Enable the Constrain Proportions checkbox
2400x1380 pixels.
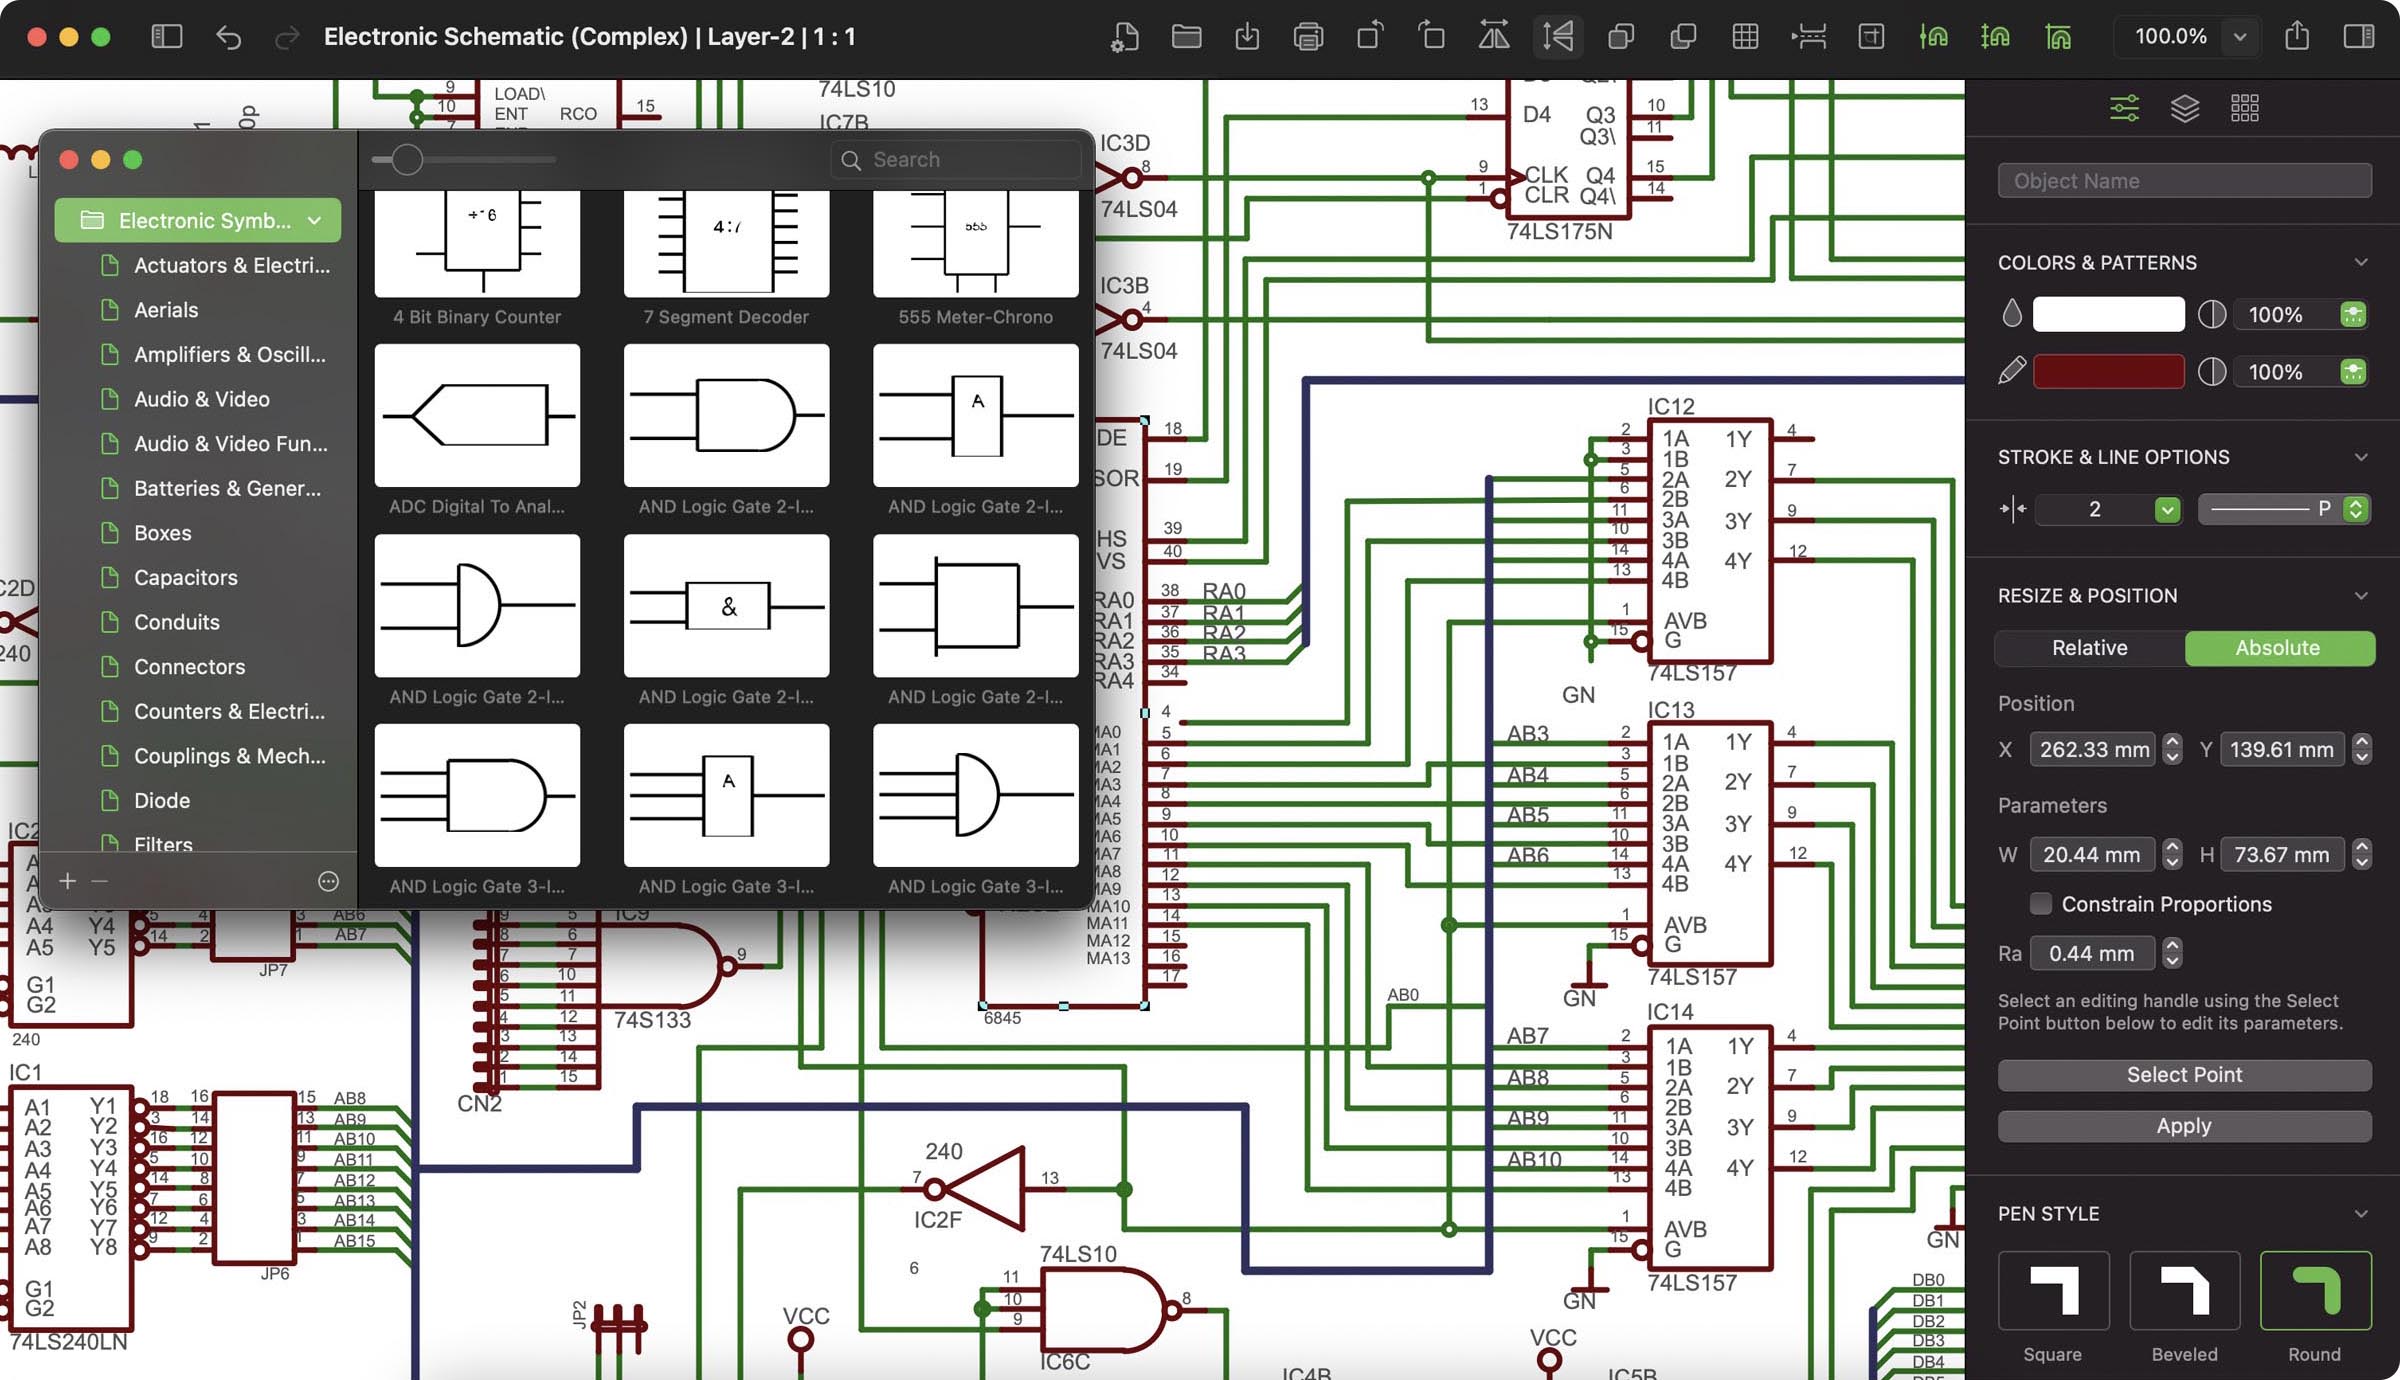point(2041,904)
